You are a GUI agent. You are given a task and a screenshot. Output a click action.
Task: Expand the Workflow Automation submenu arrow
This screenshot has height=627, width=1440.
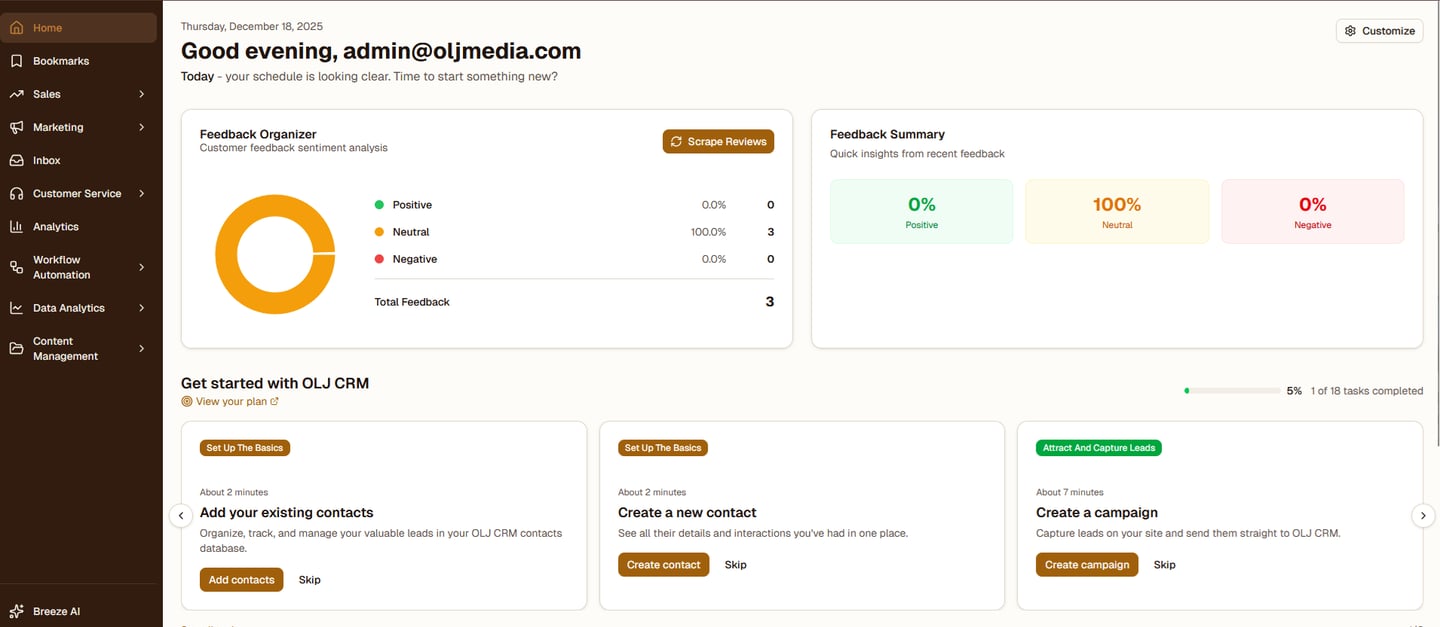[x=142, y=267]
